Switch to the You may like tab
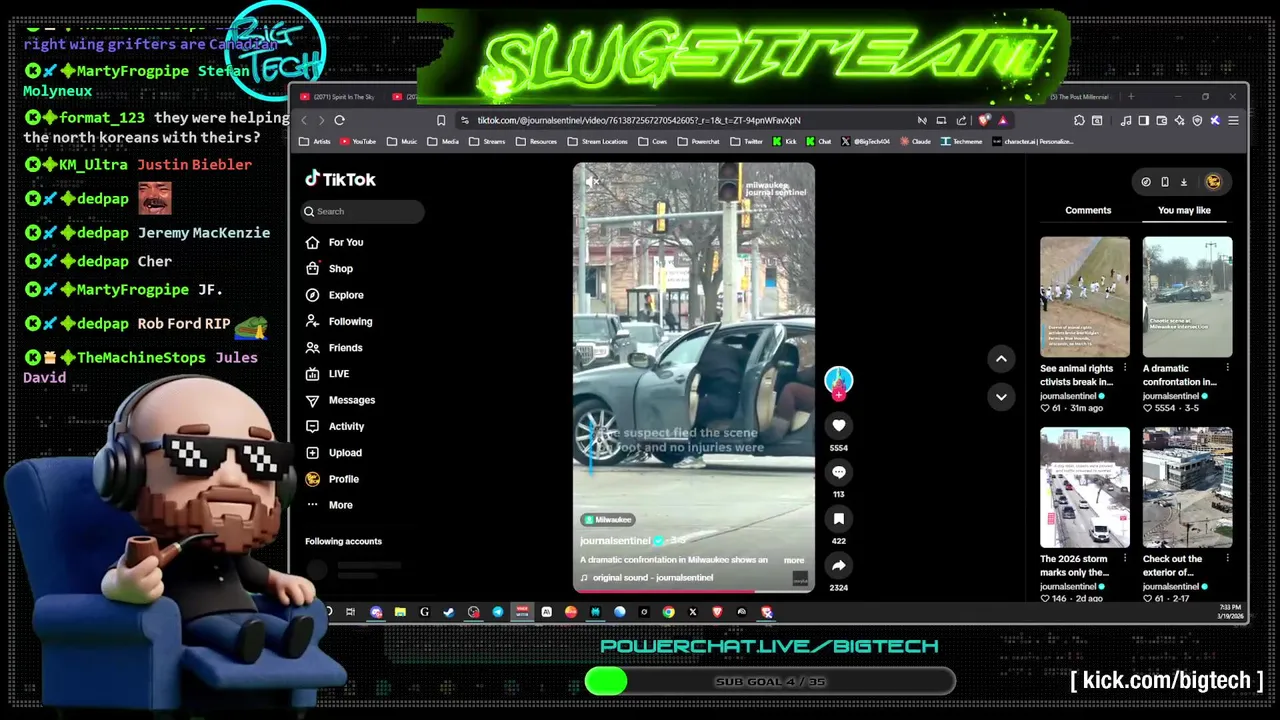This screenshot has height=720, width=1280. click(1184, 210)
